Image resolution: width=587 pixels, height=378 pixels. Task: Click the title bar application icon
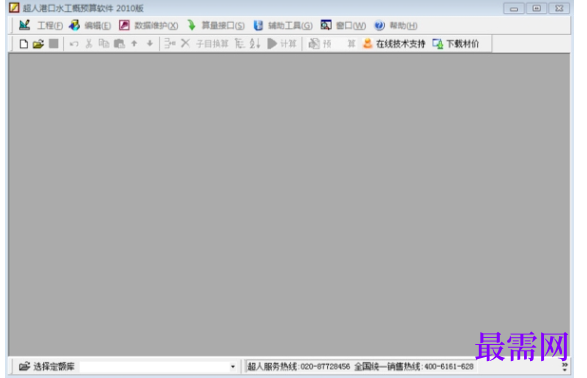(14, 7)
